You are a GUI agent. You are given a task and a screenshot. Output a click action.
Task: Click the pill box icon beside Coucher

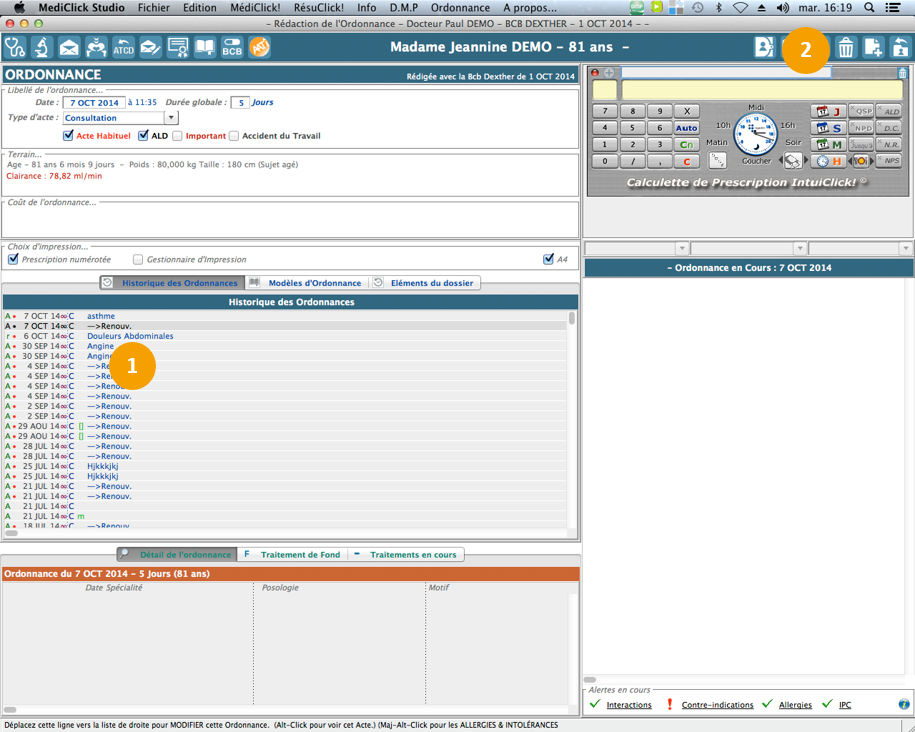point(792,160)
